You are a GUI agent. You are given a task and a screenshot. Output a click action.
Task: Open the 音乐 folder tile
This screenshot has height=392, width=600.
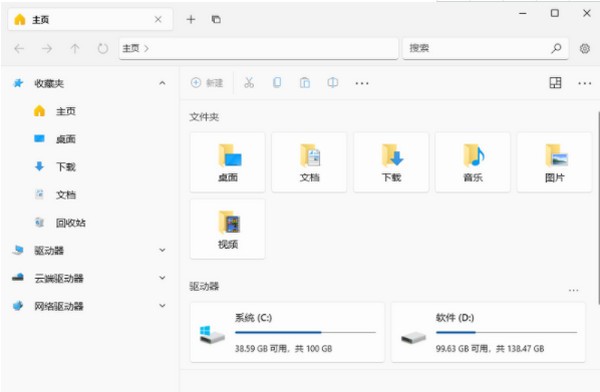click(473, 162)
